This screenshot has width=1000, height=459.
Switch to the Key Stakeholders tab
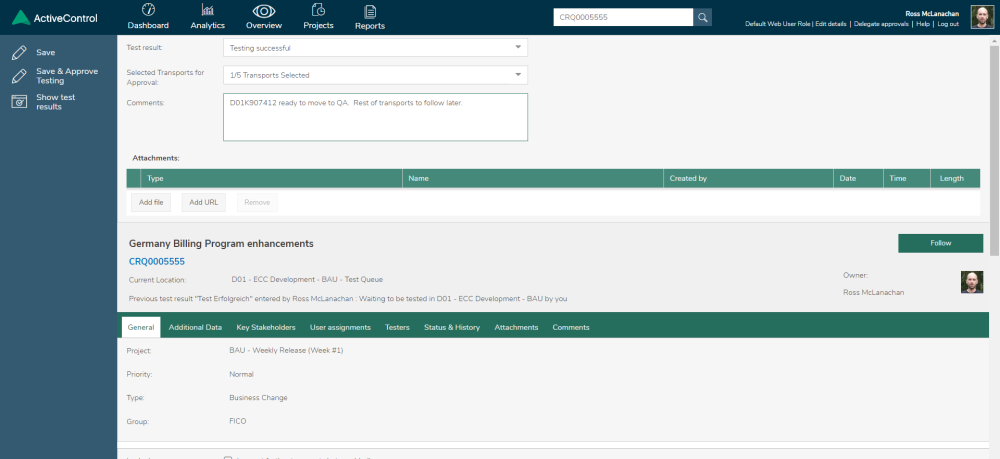coord(266,327)
